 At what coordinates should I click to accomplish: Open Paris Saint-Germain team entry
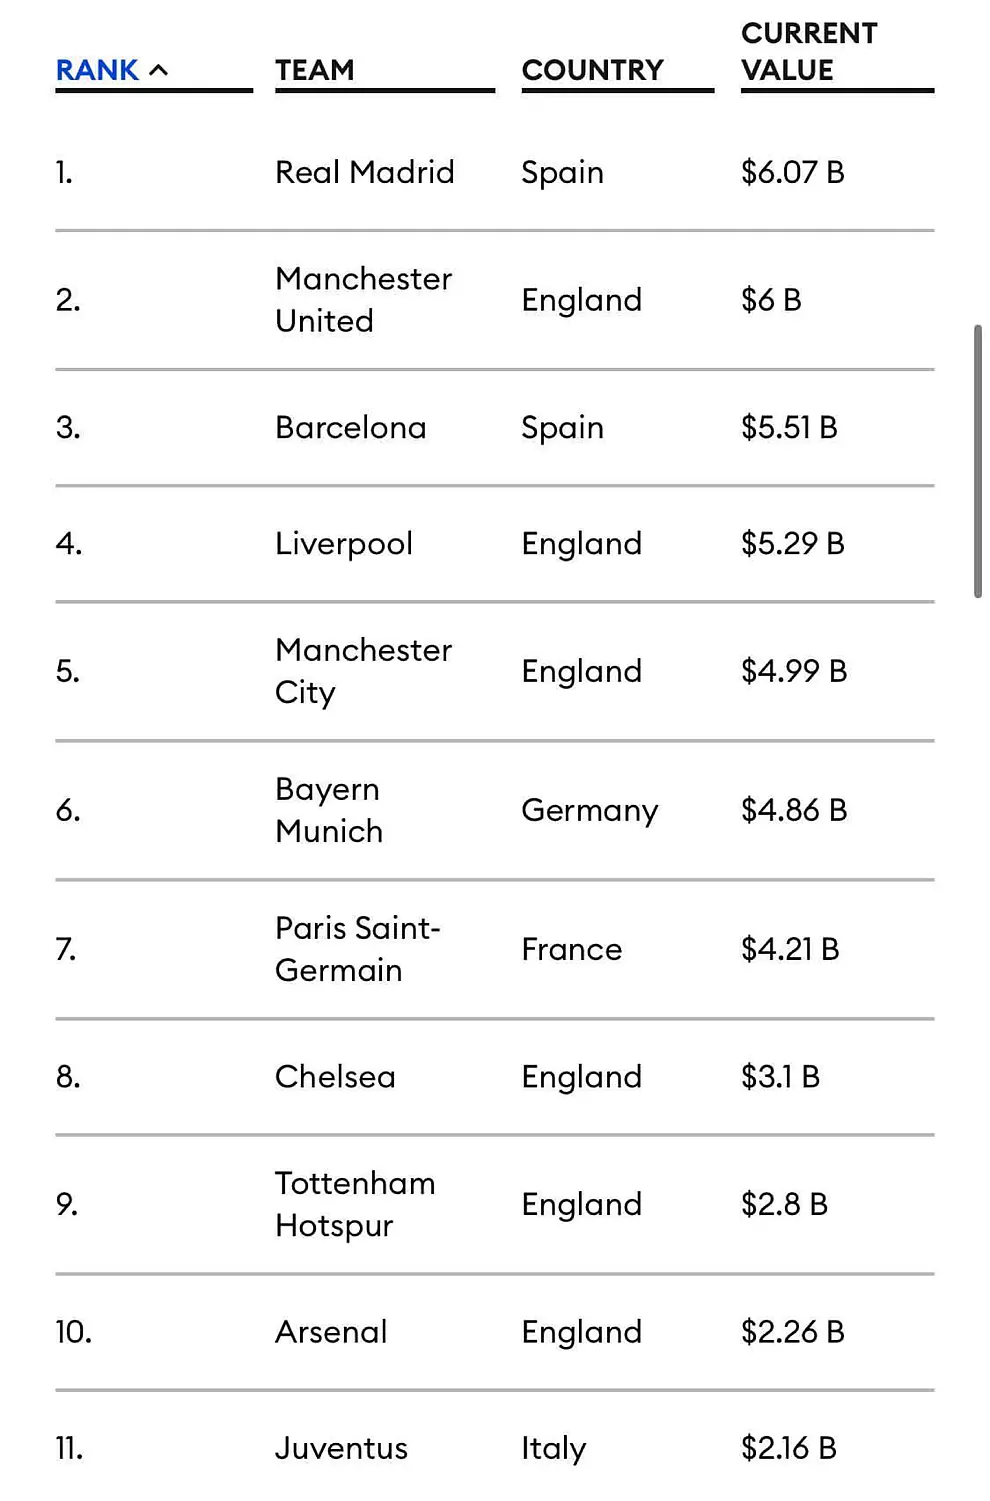[x=357, y=949]
